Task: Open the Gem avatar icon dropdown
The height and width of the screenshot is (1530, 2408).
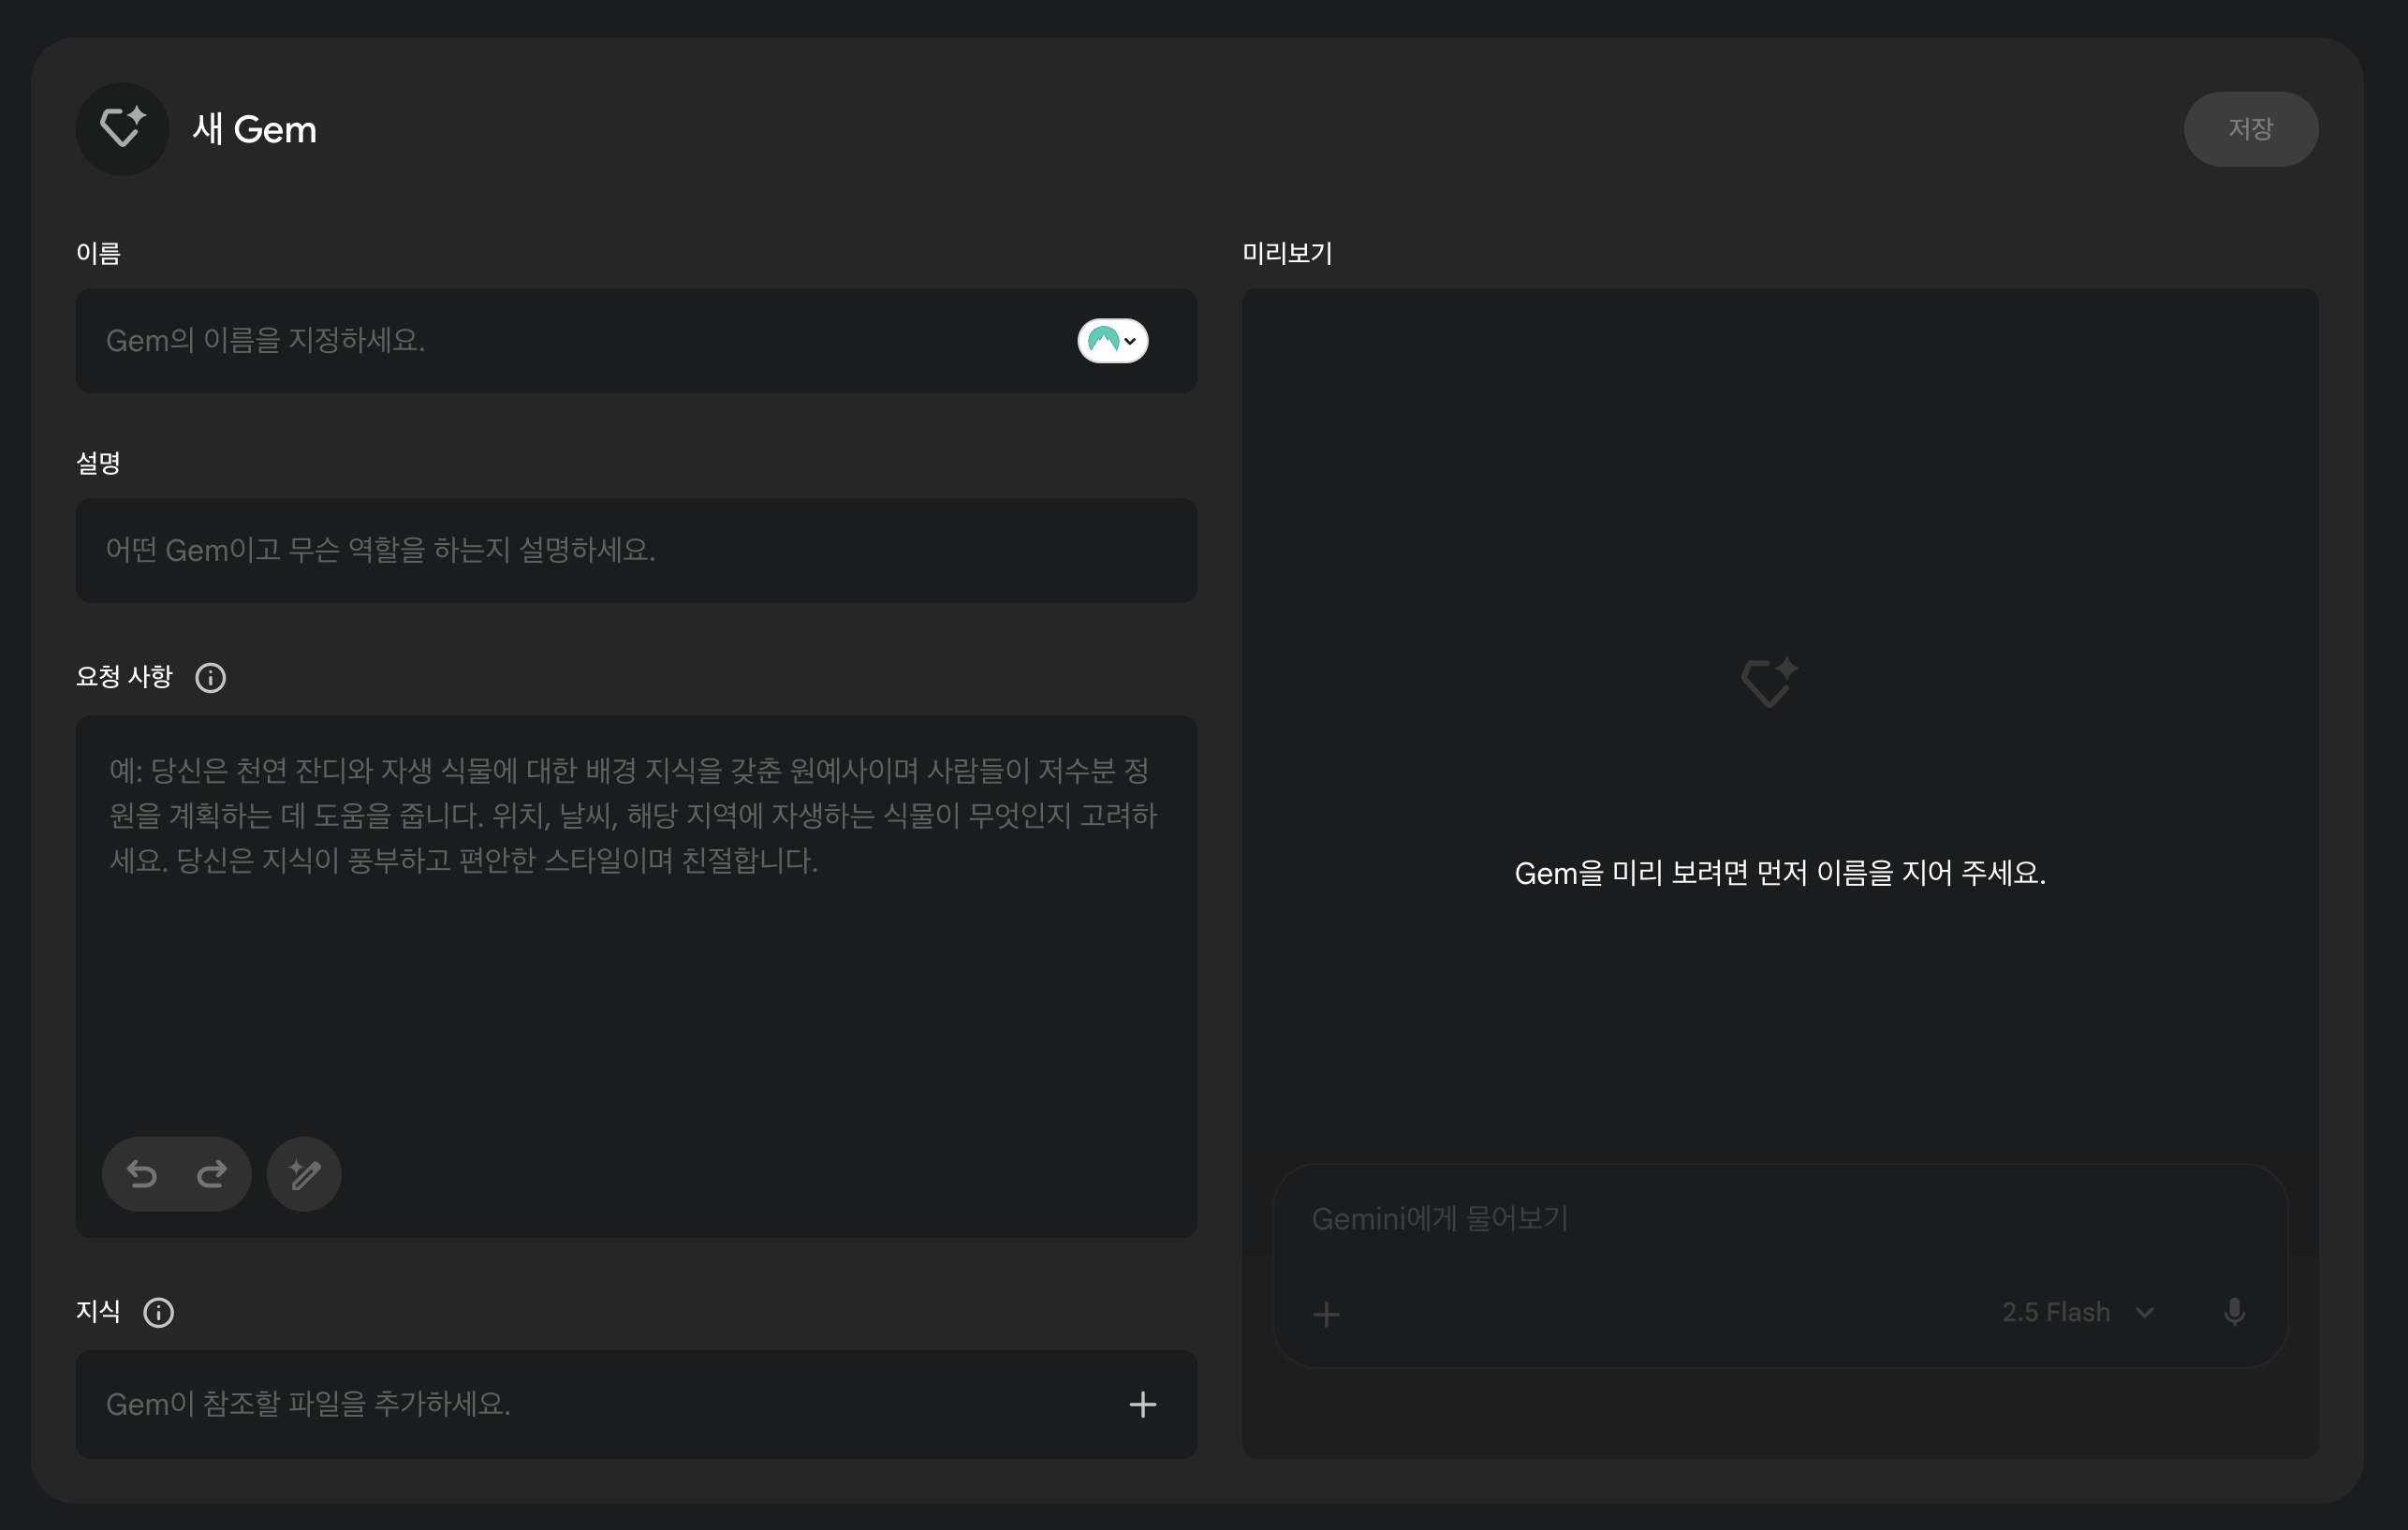Action: point(1112,341)
